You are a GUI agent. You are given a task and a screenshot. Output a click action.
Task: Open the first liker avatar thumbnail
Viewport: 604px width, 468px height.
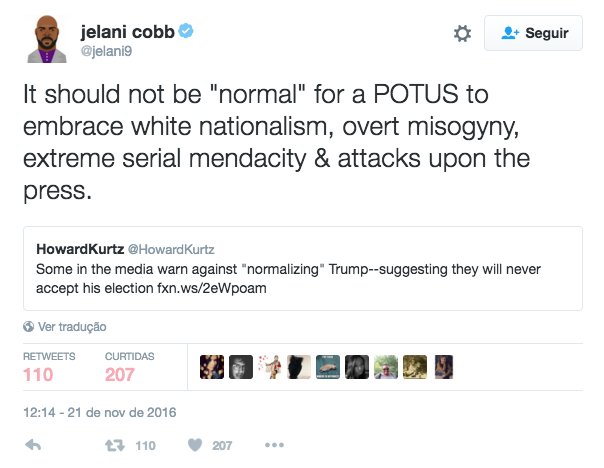click(x=212, y=367)
